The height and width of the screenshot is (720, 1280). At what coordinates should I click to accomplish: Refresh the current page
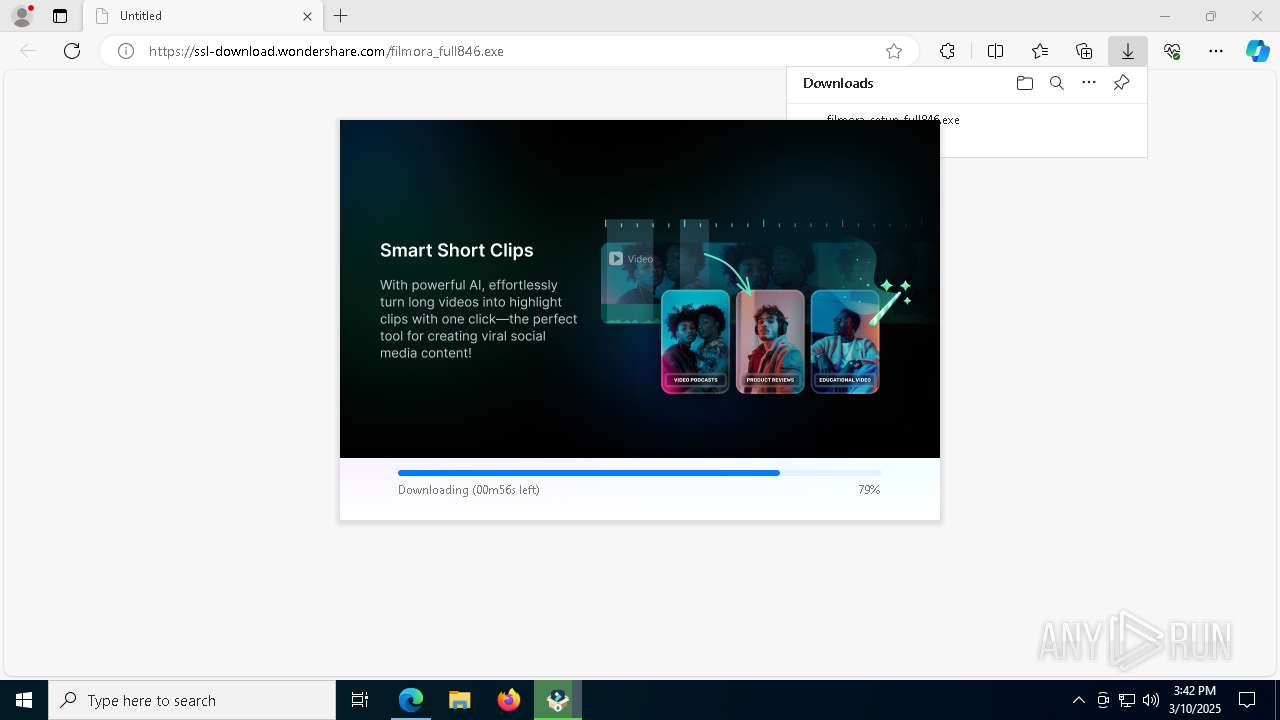72,51
